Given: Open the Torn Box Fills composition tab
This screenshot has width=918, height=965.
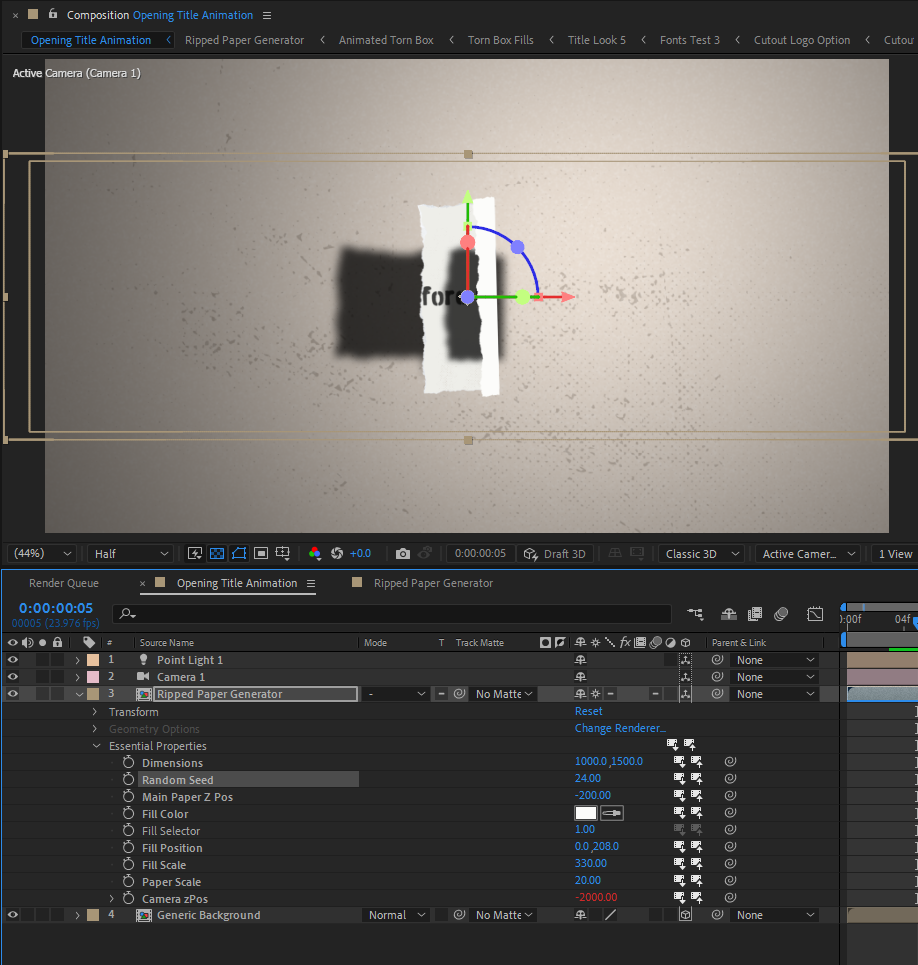Looking at the screenshot, I should click(x=500, y=40).
